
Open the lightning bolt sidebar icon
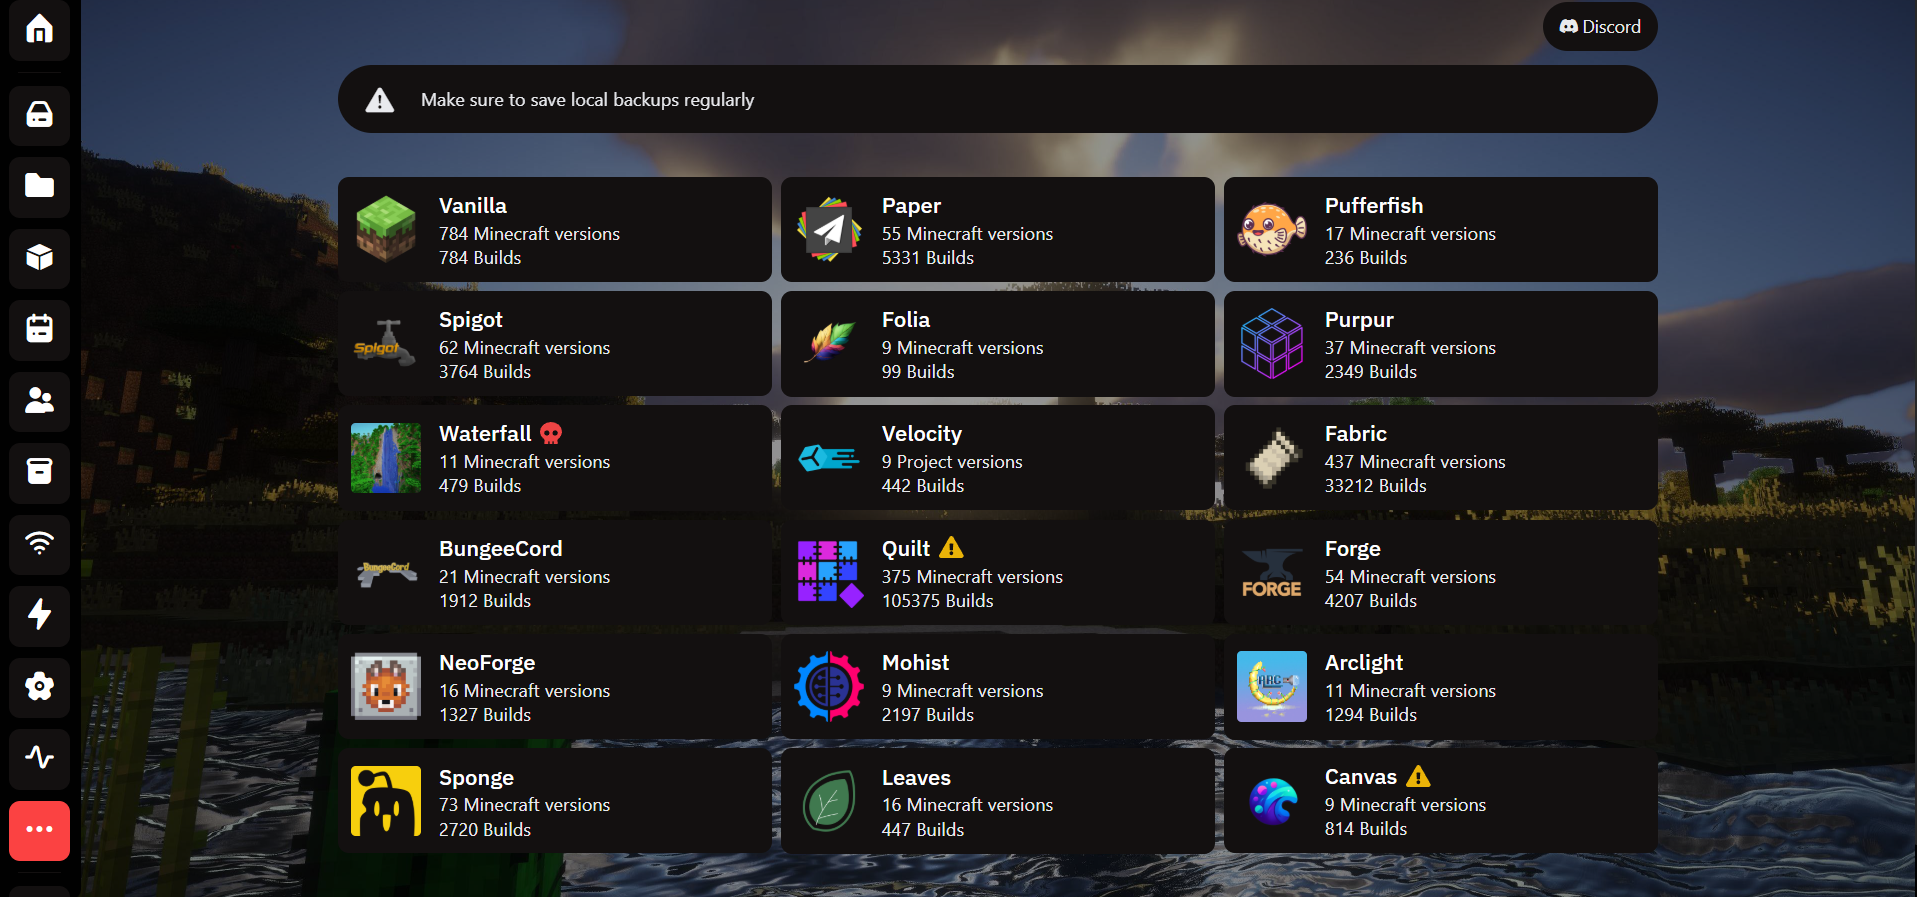pos(39,614)
